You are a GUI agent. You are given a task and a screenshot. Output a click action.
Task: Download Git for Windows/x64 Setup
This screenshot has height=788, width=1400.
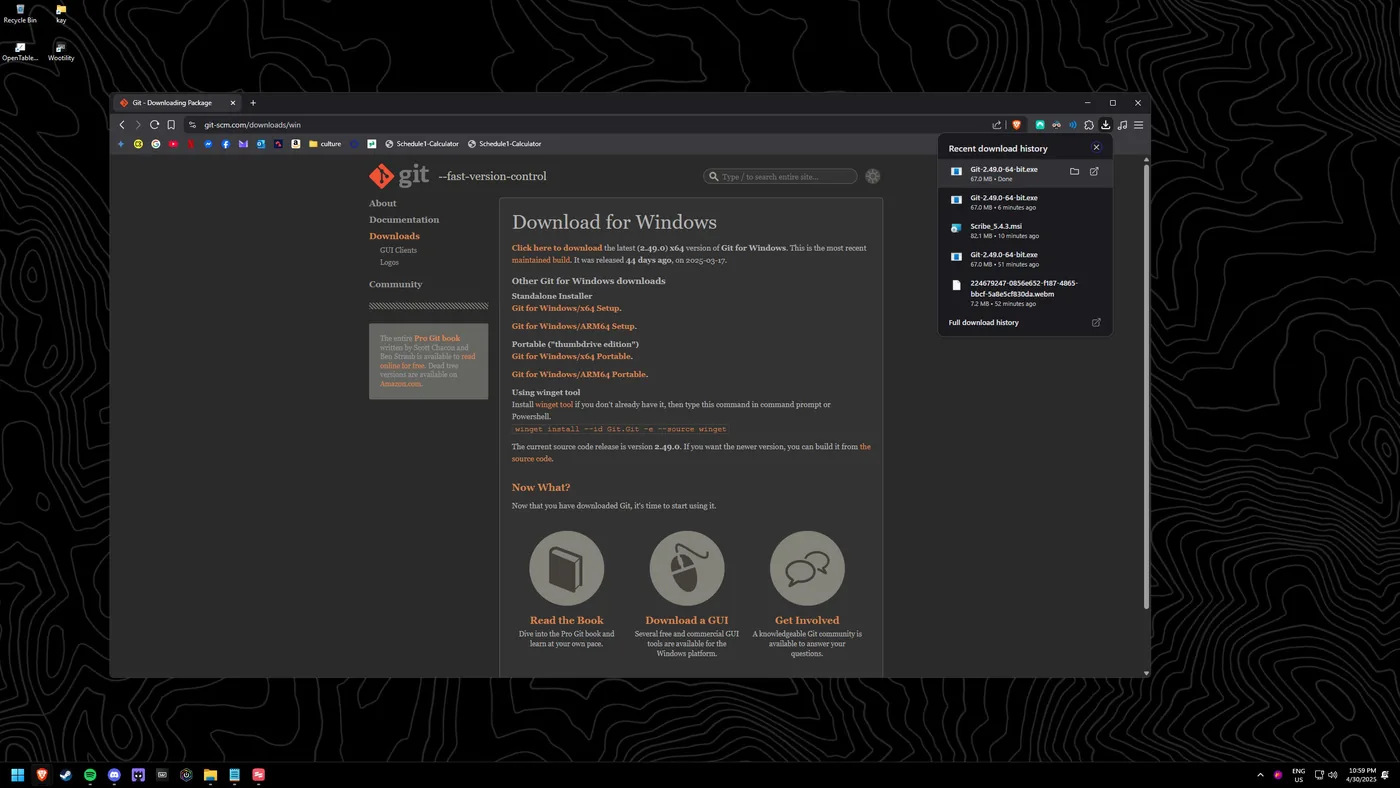point(566,308)
